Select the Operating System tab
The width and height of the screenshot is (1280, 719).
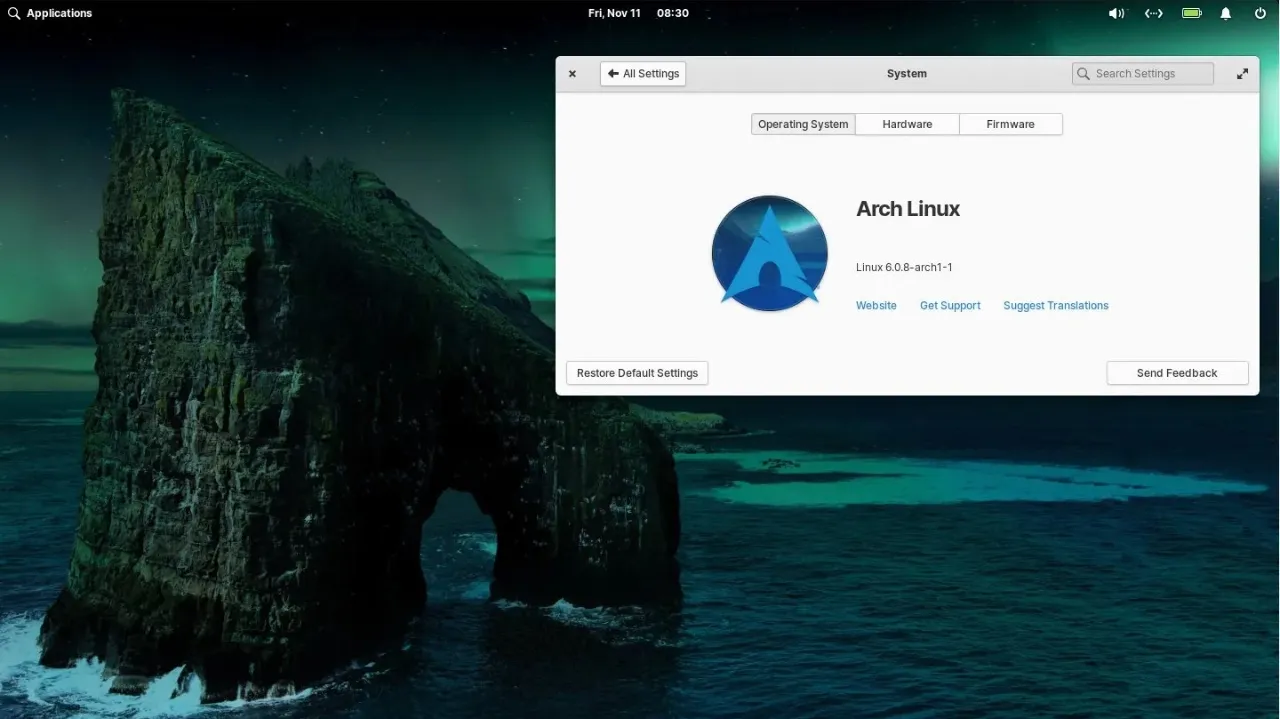802,124
